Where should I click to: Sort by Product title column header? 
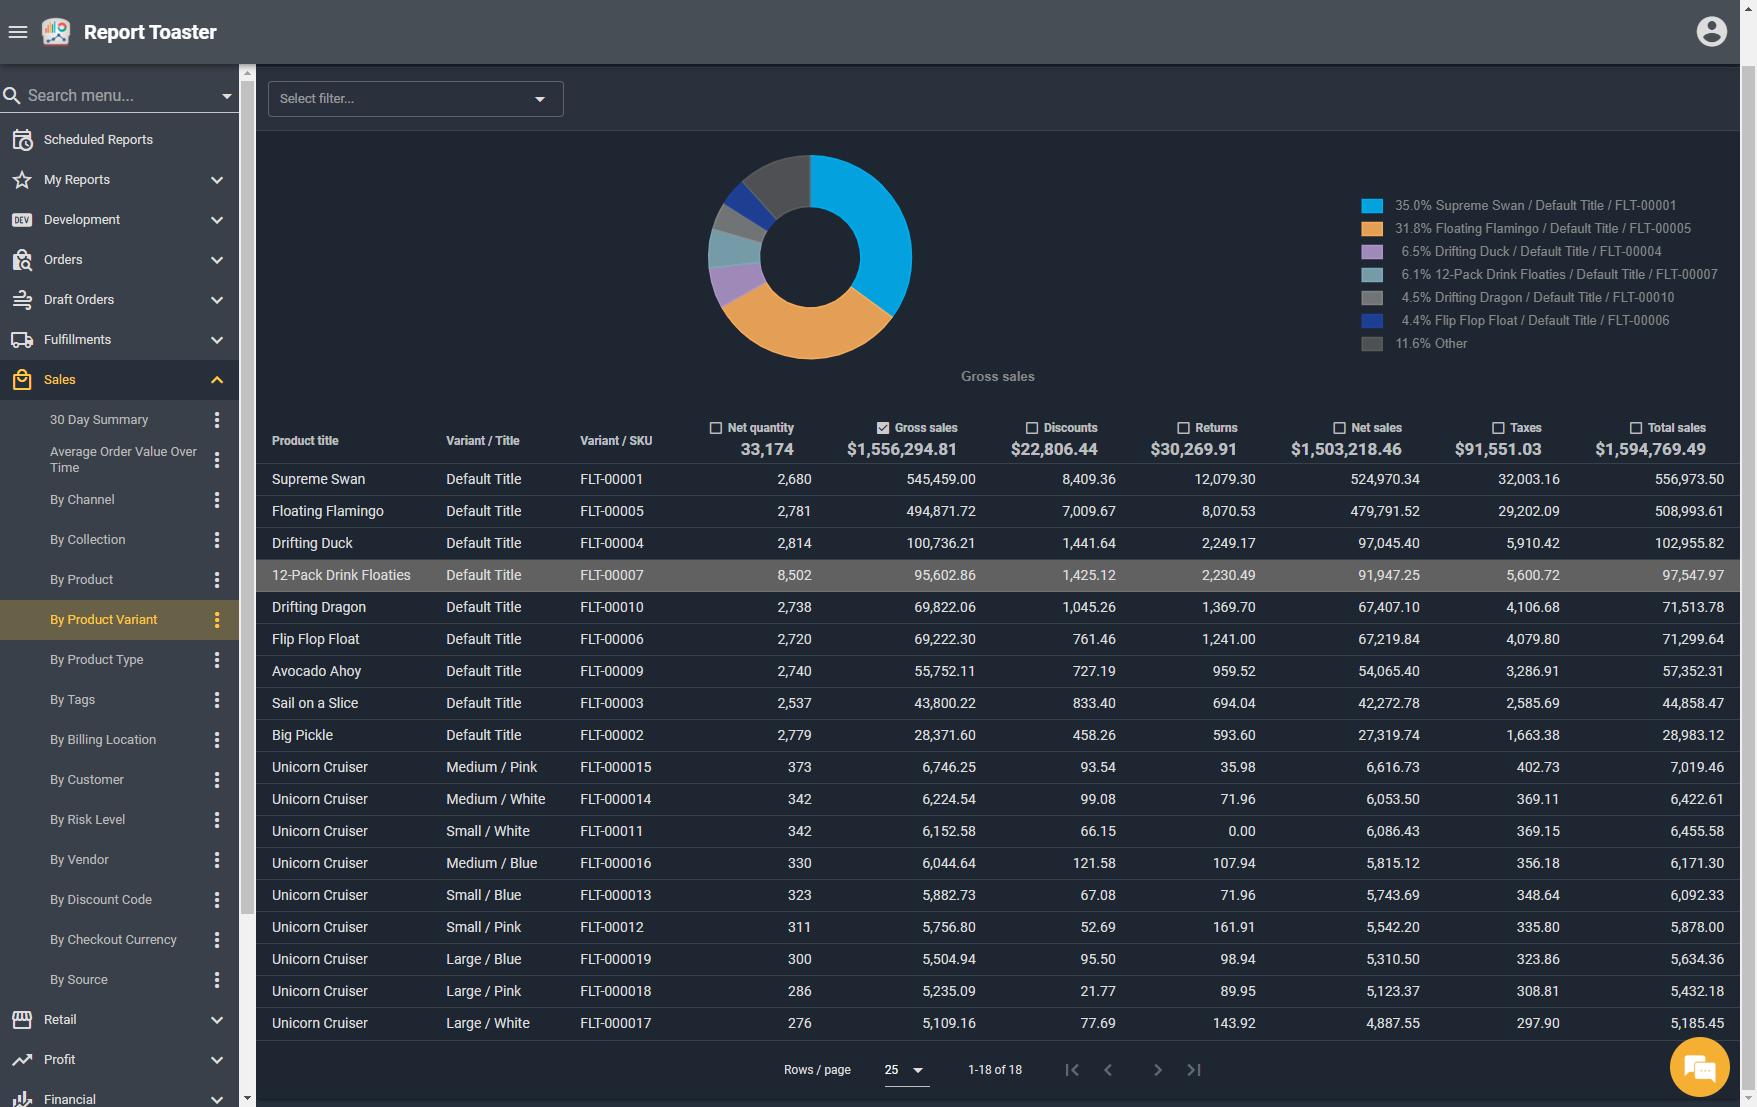[305, 441]
